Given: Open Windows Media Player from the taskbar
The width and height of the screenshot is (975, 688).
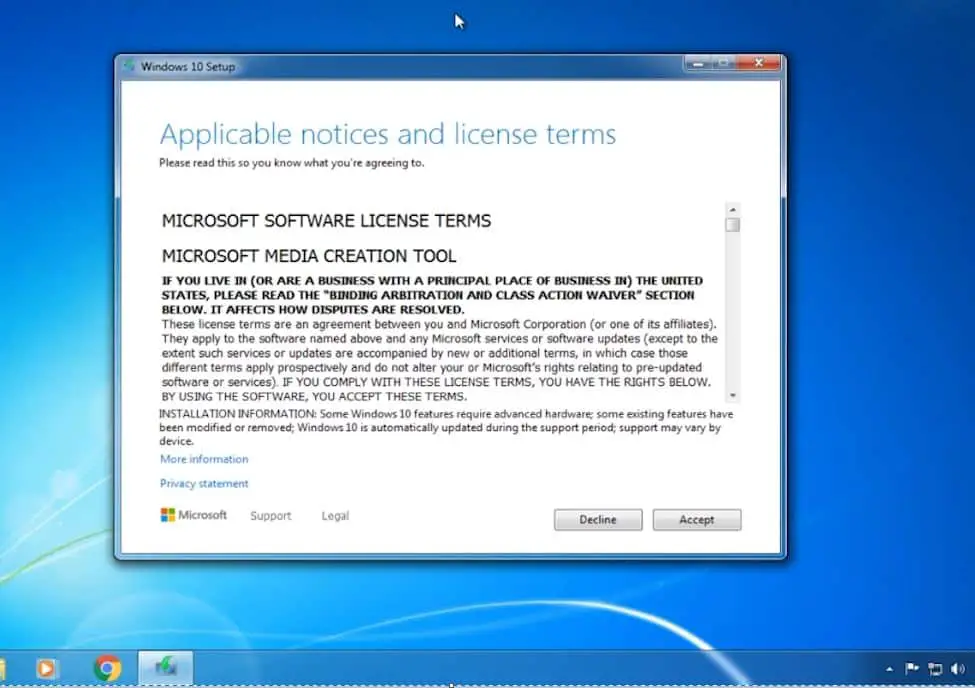Looking at the screenshot, I should 46,668.
